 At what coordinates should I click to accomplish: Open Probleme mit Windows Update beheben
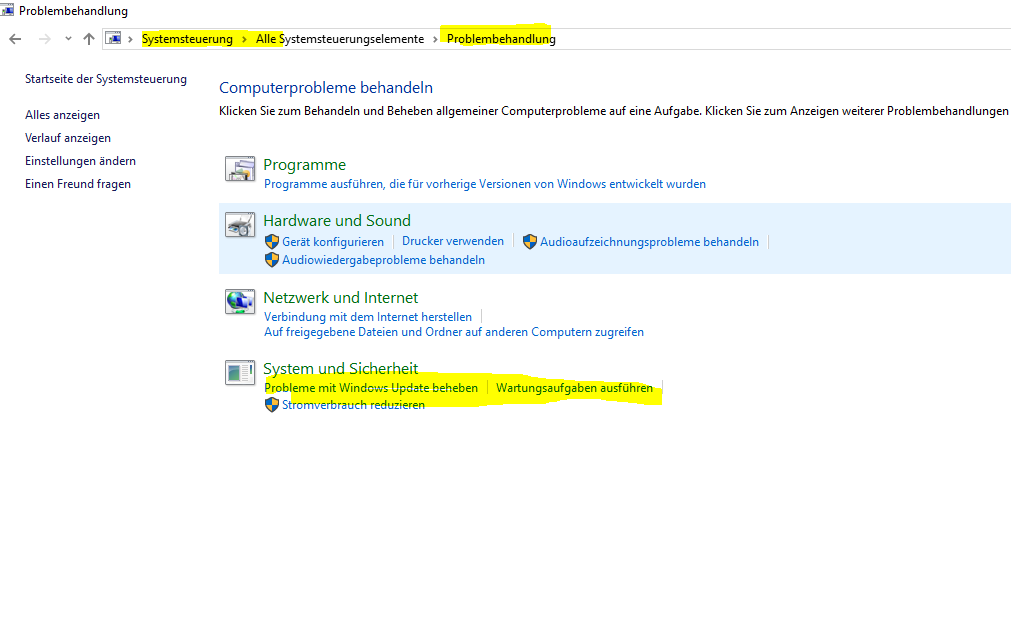[371, 388]
